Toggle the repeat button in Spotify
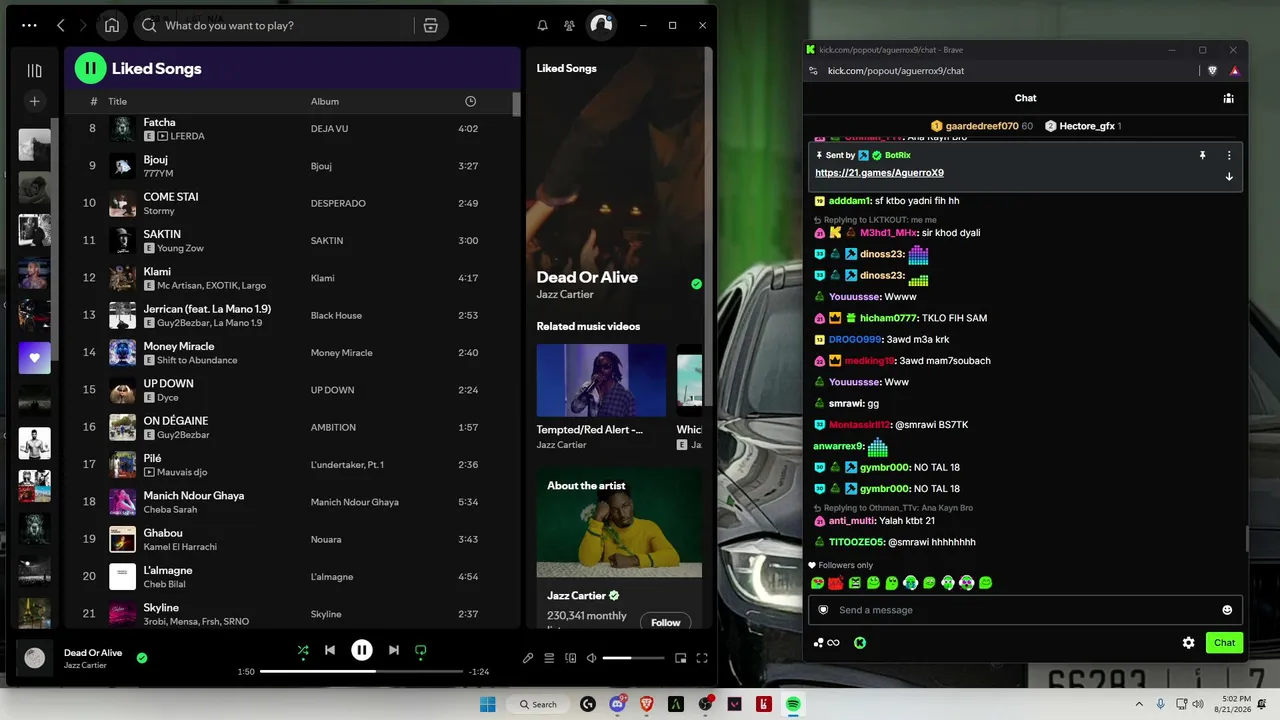The height and width of the screenshot is (720, 1280). pyautogui.click(x=421, y=650)
